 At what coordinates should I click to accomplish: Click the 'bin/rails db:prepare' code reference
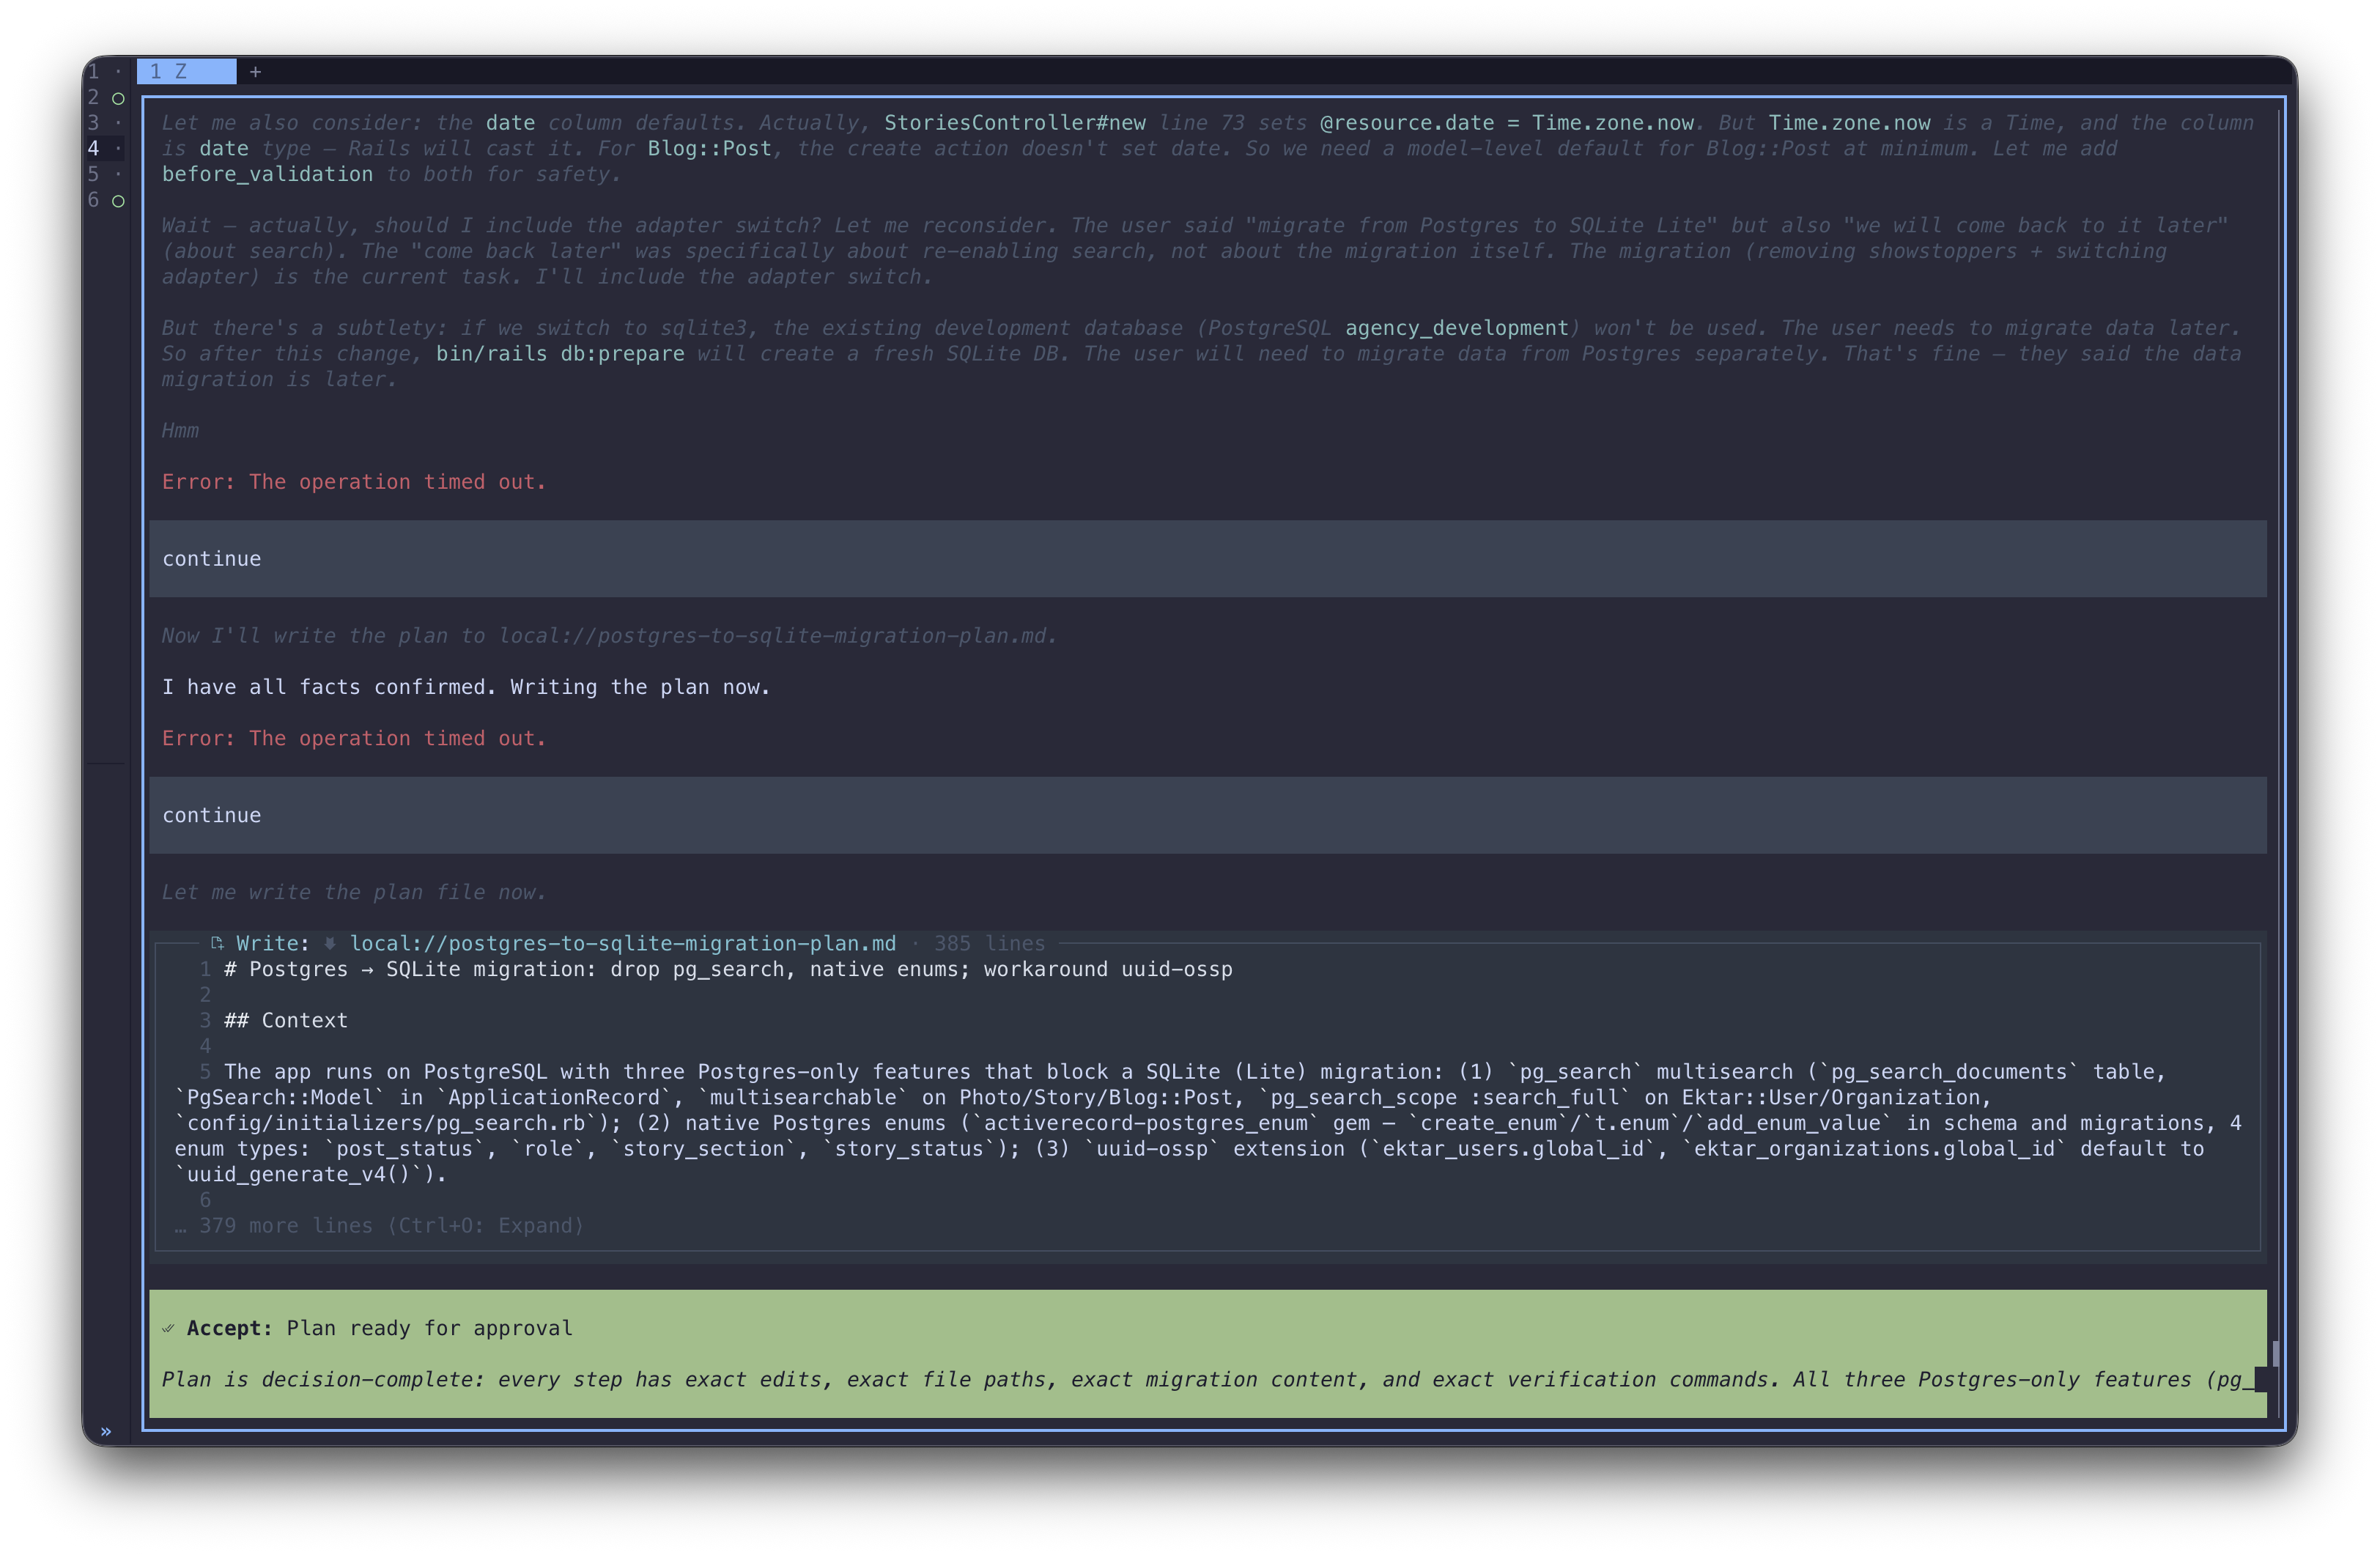(x=560, y=354)
